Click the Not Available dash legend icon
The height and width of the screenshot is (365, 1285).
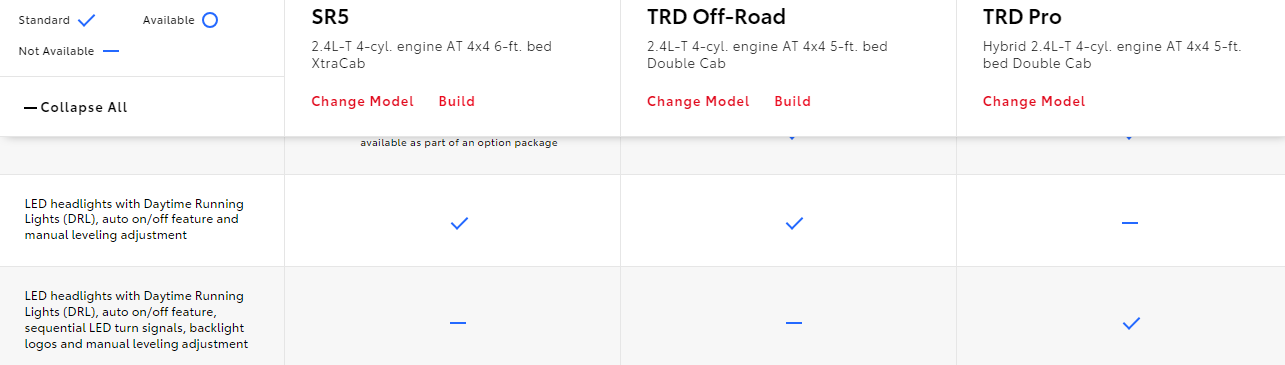pos(111,51)
